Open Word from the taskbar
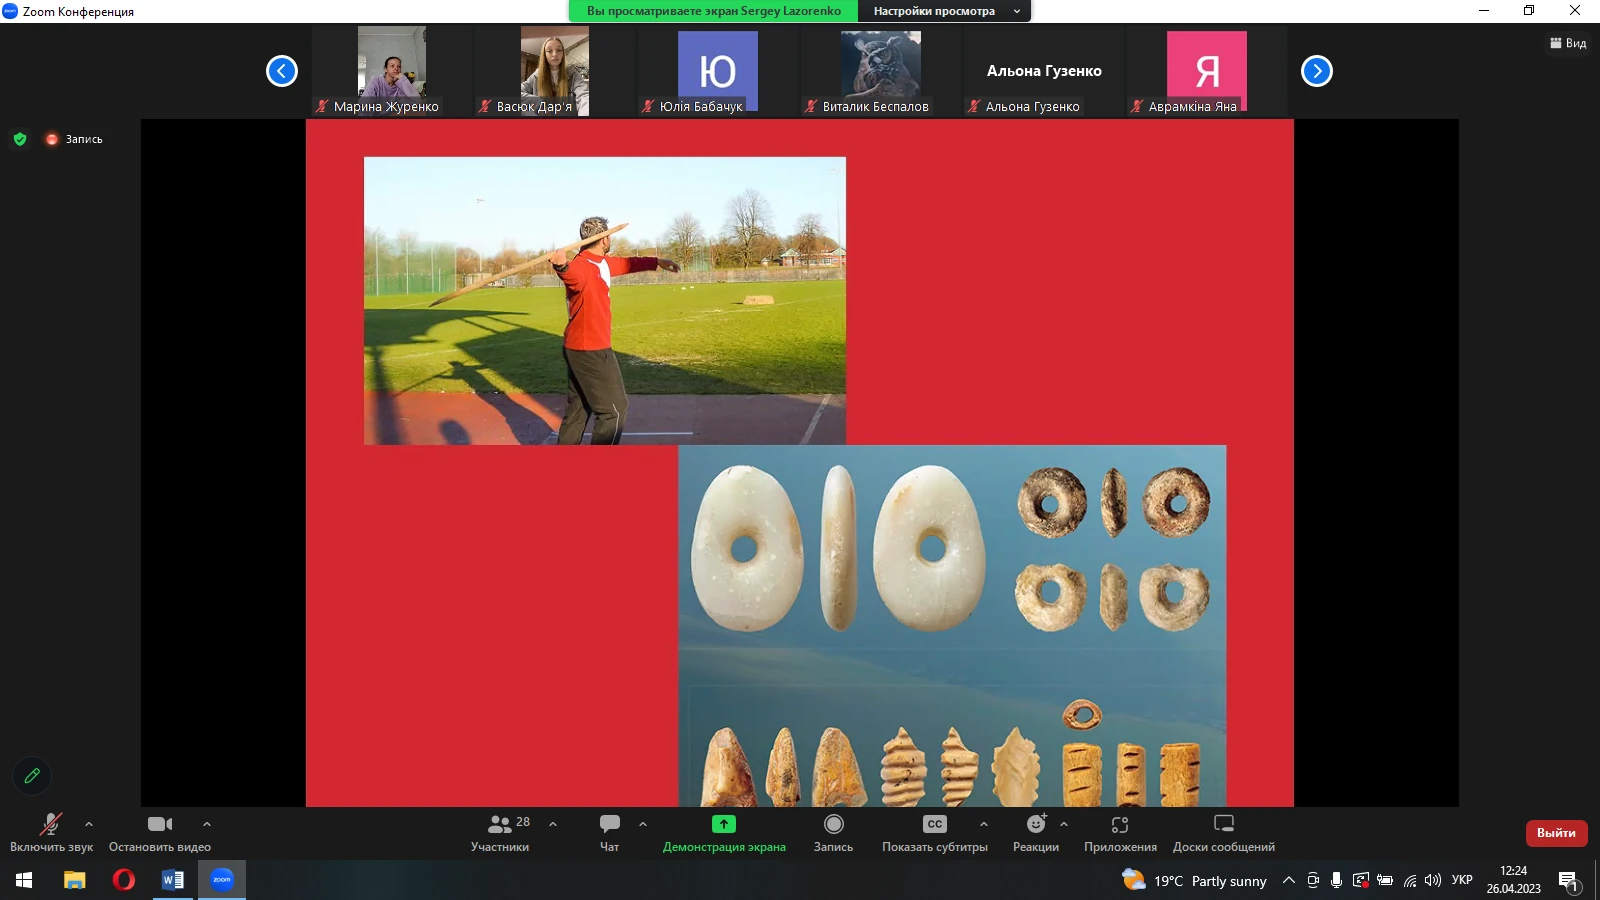This screenshot has height=900, width=1600. click(173, 880)
